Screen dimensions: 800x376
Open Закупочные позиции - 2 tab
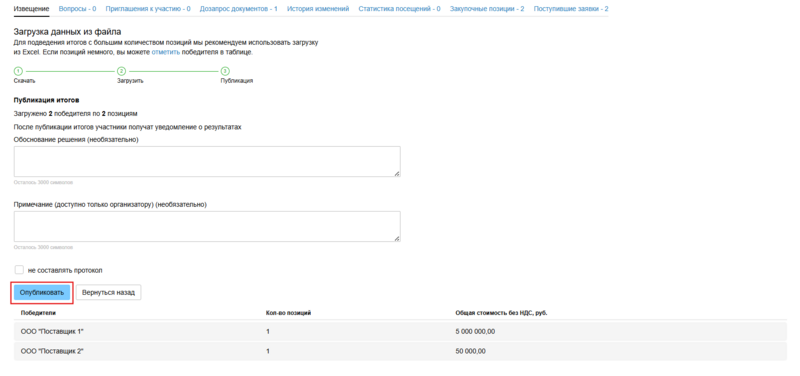pyautogui.click(x=487, y=9)
